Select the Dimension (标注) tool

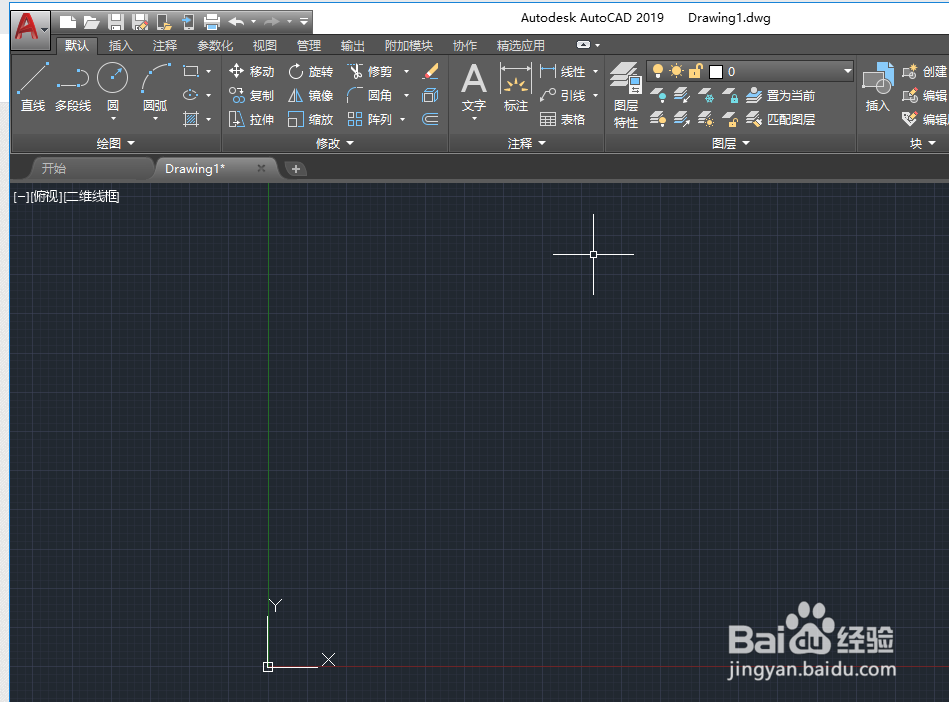tap(516, 88)
